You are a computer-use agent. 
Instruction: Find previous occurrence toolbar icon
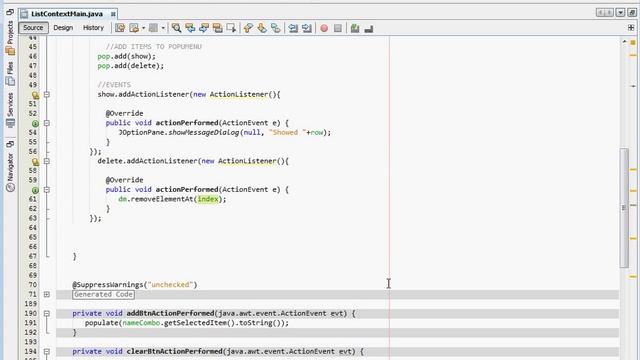point(190,28)
